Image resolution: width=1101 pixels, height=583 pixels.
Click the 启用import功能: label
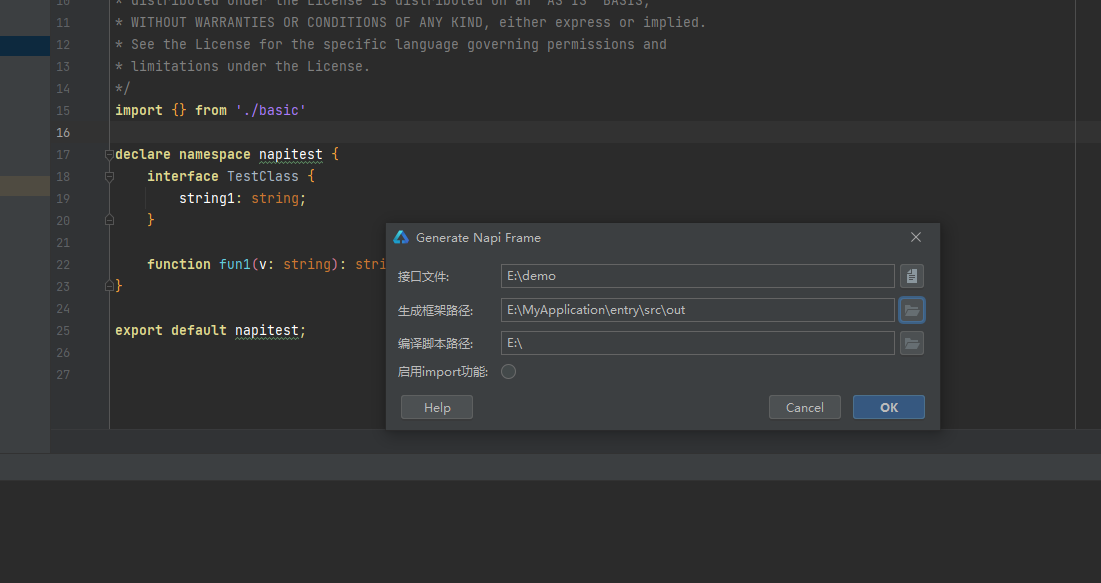pyautogui.click(x=442, y=372)
